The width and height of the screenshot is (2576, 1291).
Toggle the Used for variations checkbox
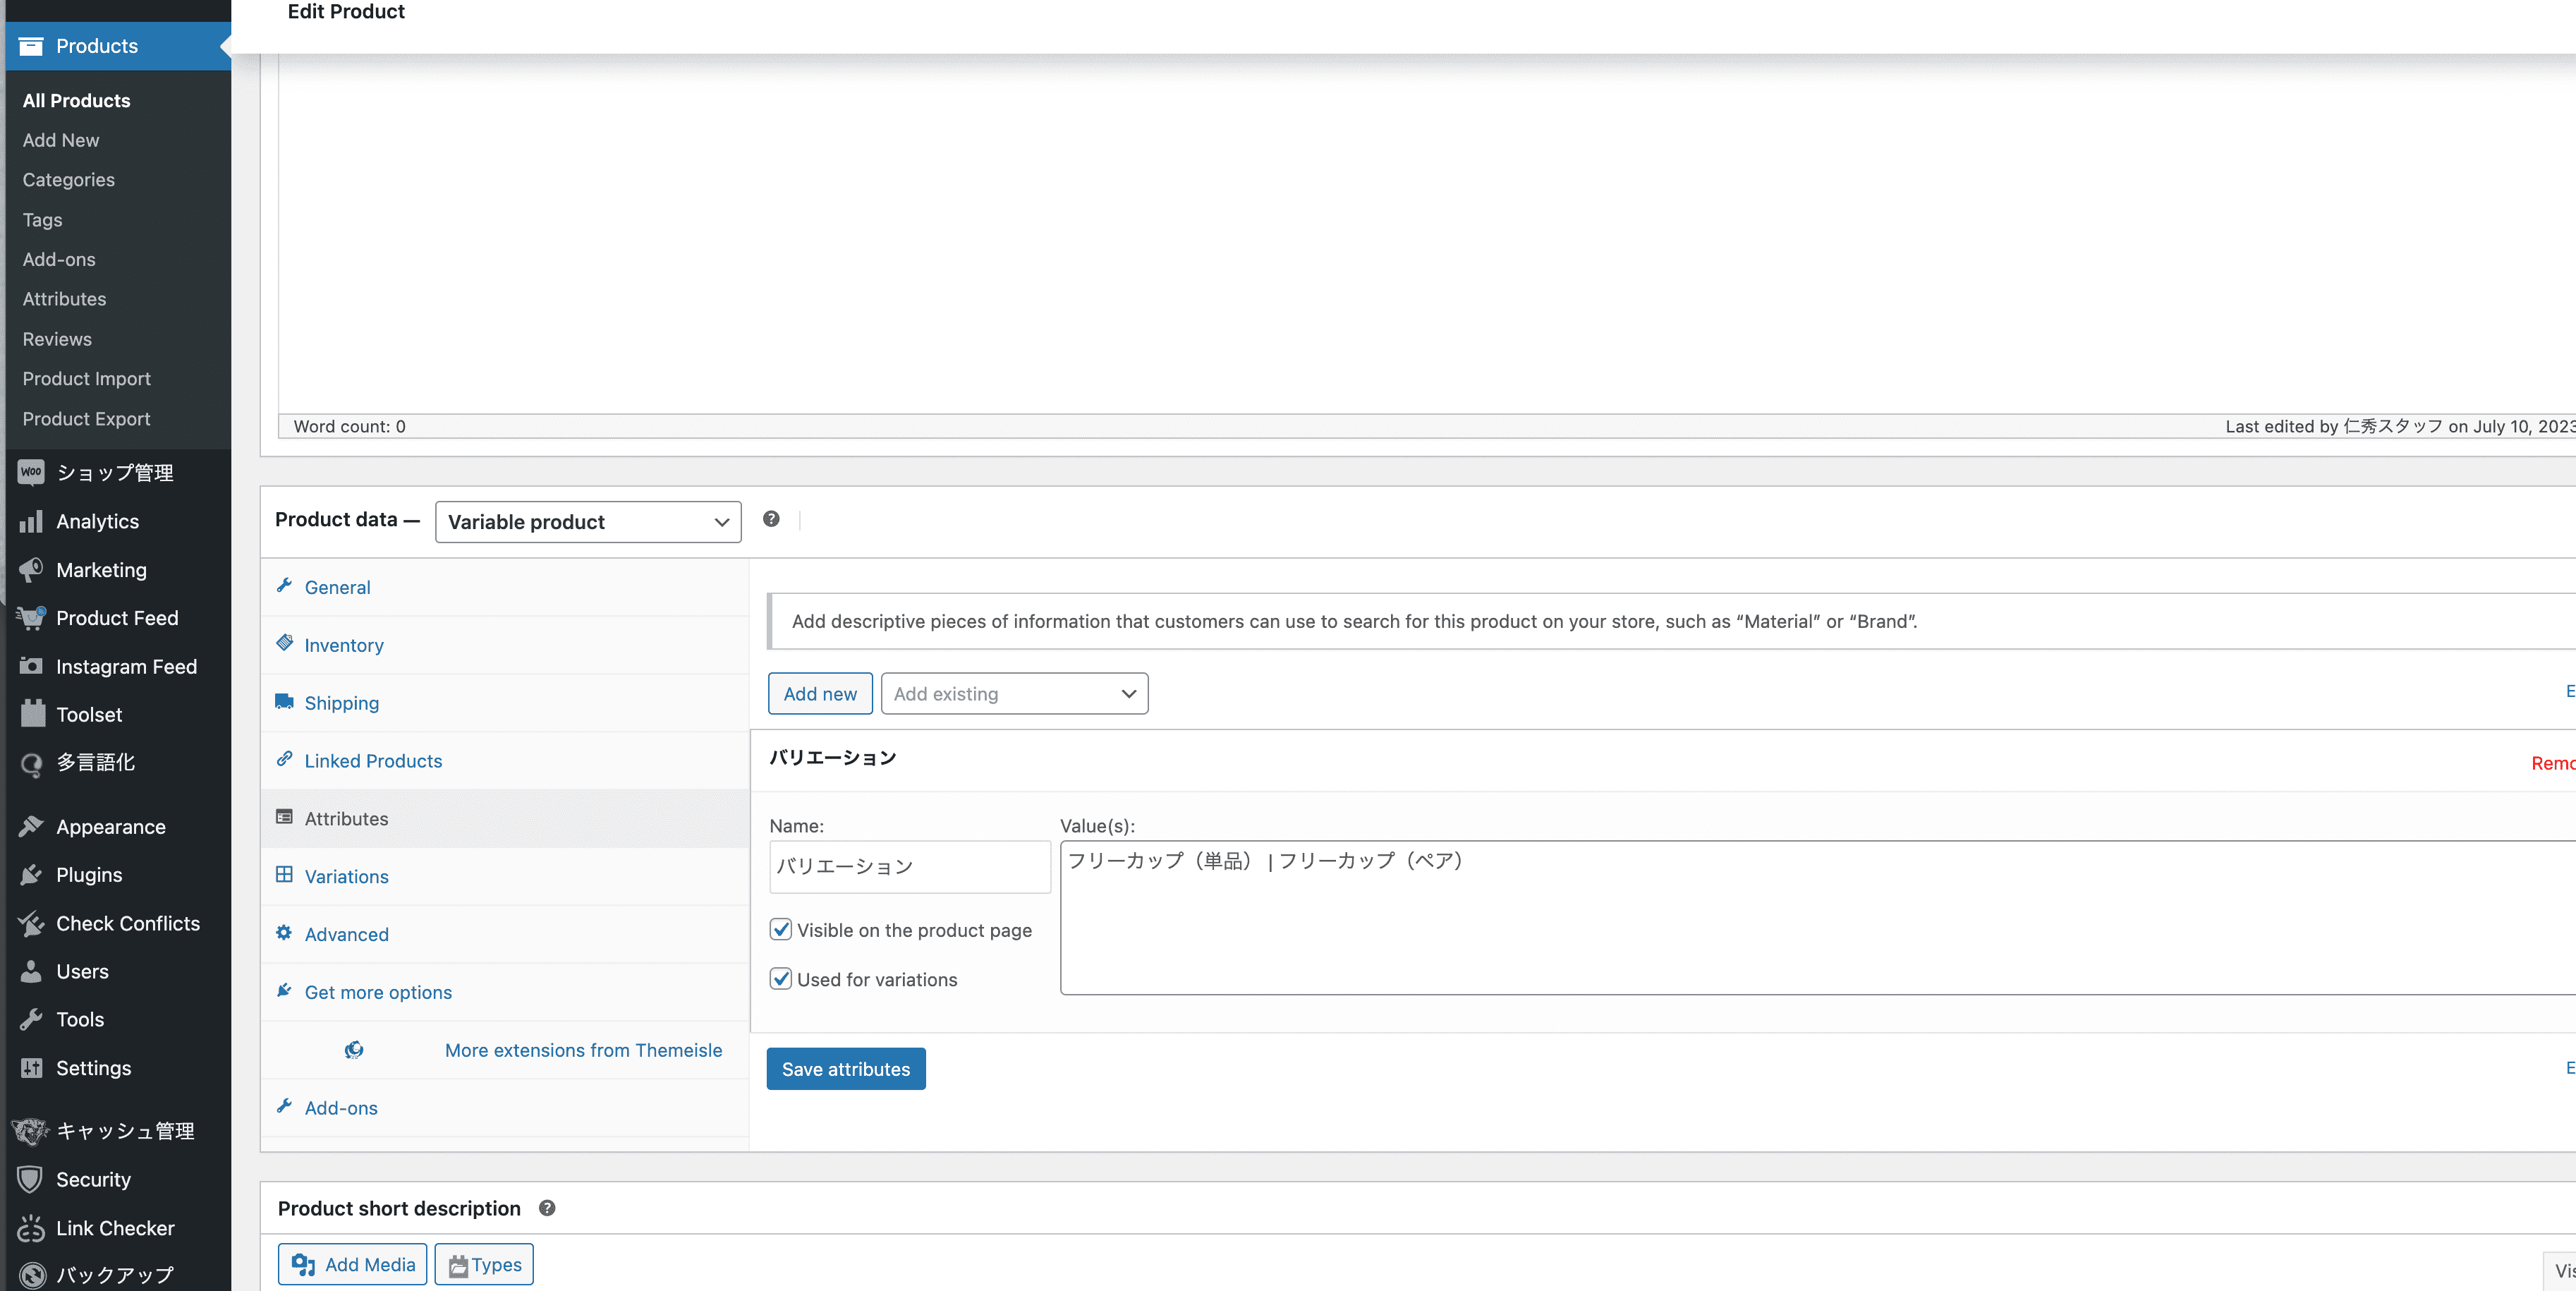[781, 979]
